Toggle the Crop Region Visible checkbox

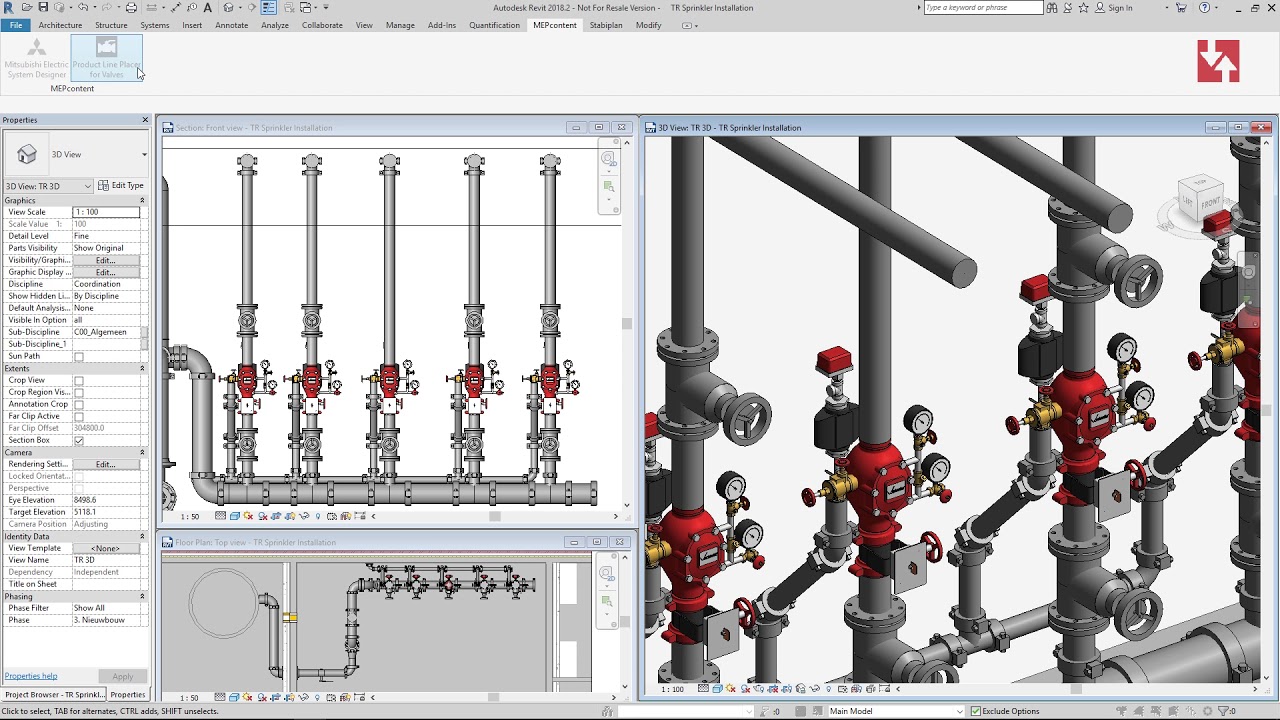(x=79, y=393)
